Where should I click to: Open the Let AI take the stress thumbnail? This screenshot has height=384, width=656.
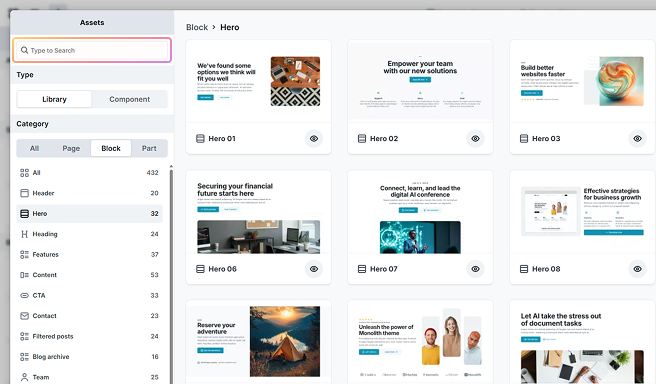tap(582, 341)
